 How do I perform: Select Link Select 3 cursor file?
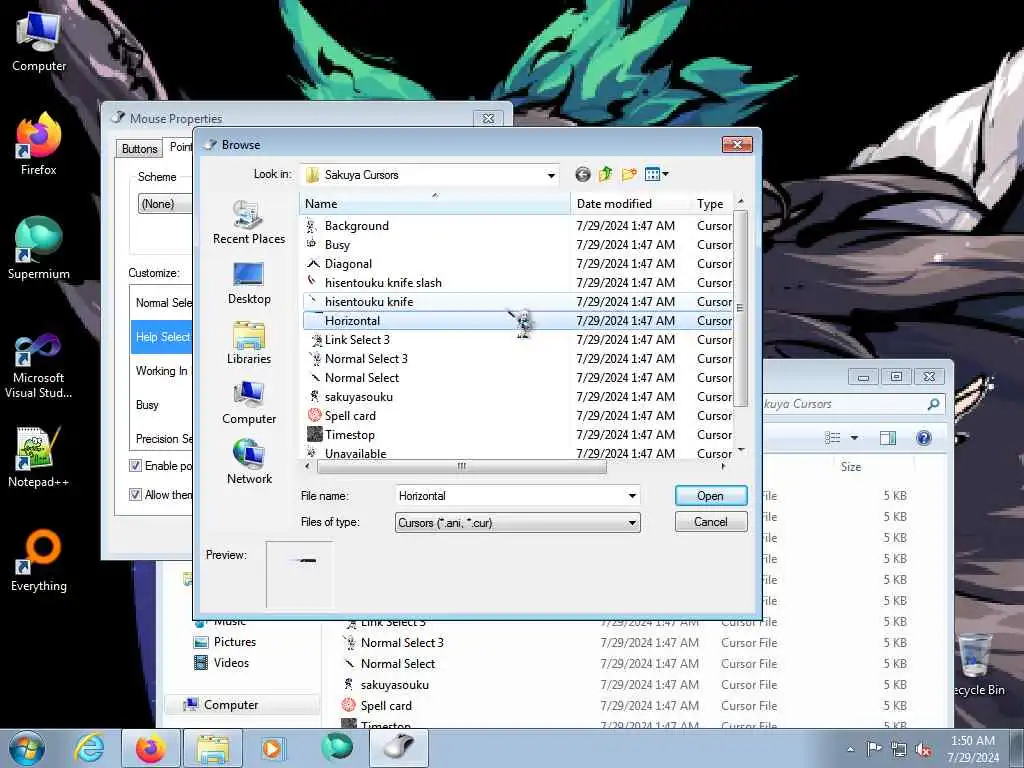click(x=357, y=340)
